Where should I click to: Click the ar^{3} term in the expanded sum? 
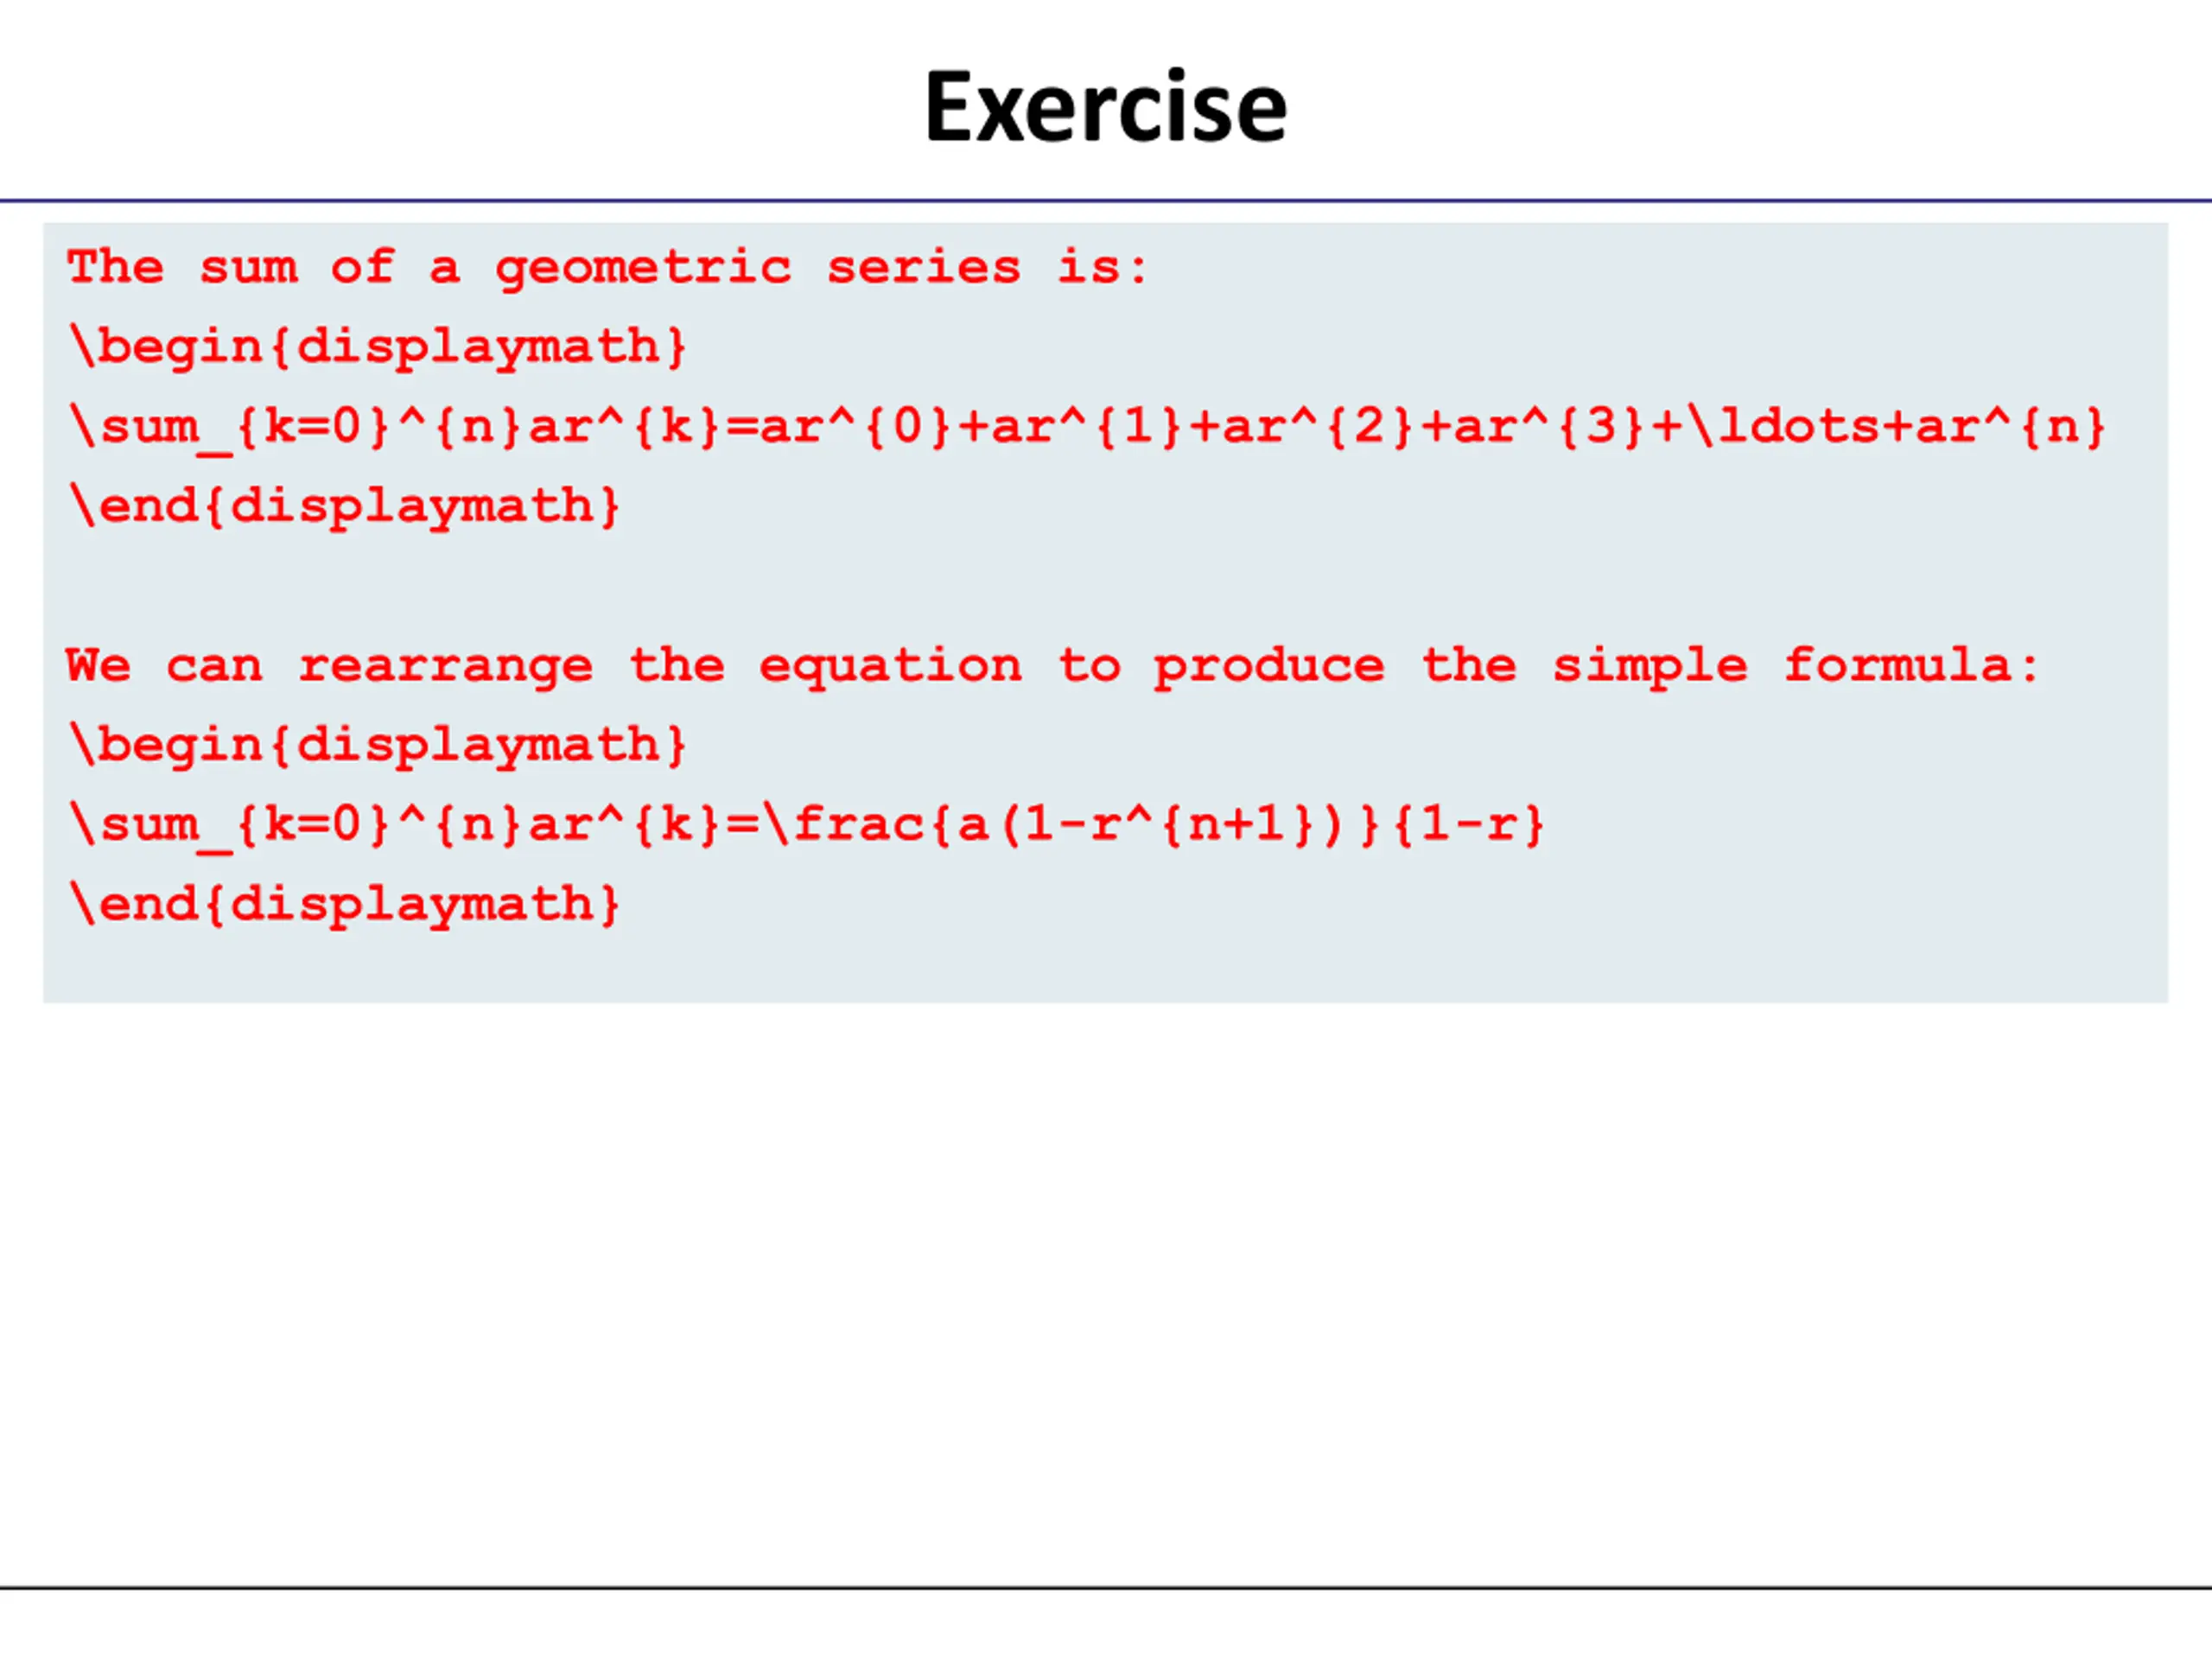pyautogui.click(x=1548, y=427)
